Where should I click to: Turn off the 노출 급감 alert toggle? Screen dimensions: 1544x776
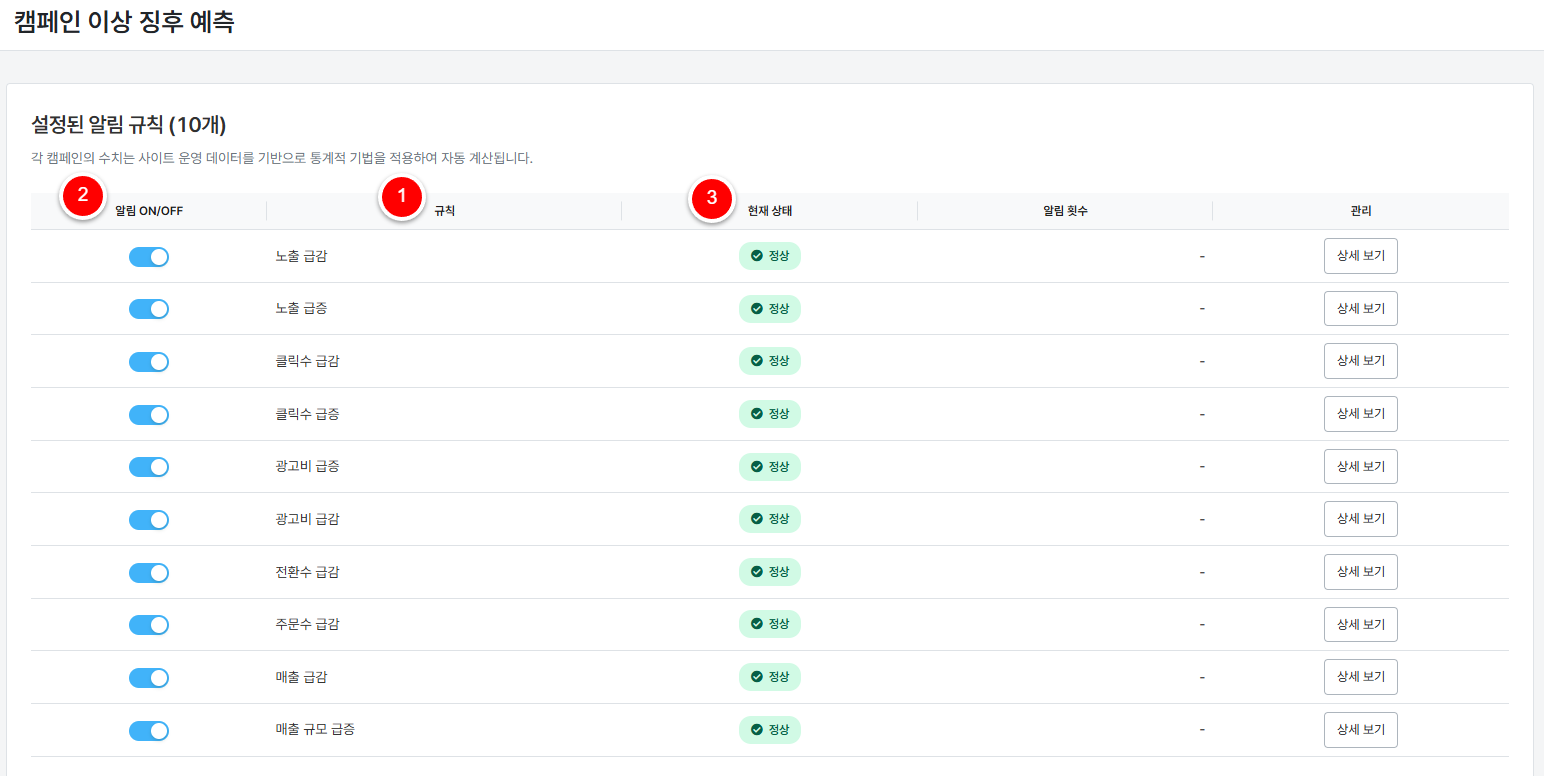[149, 257]
